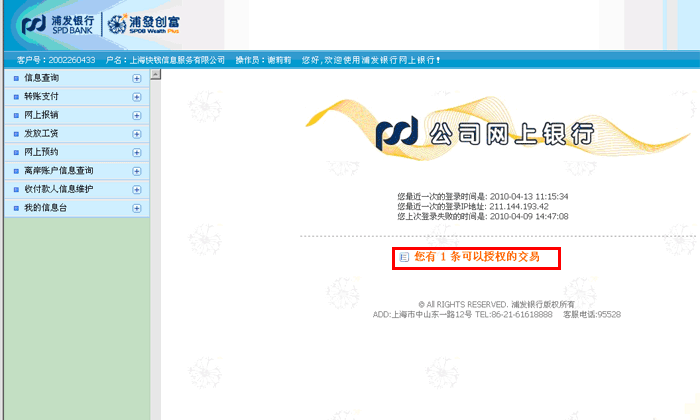
Task: Expand the 收付款人信息维护 plus icon
Action: (x=137, y=190)
